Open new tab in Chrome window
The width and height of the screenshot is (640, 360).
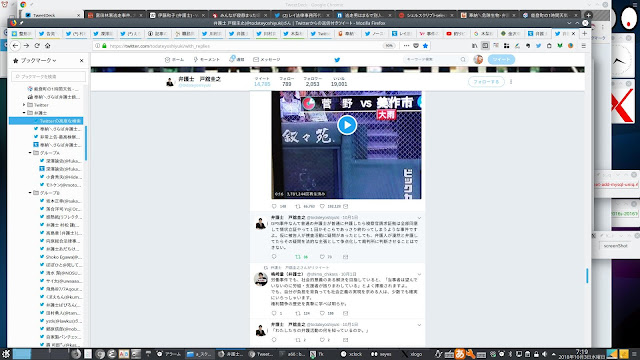pyautogui.click(x=588, y=15)
